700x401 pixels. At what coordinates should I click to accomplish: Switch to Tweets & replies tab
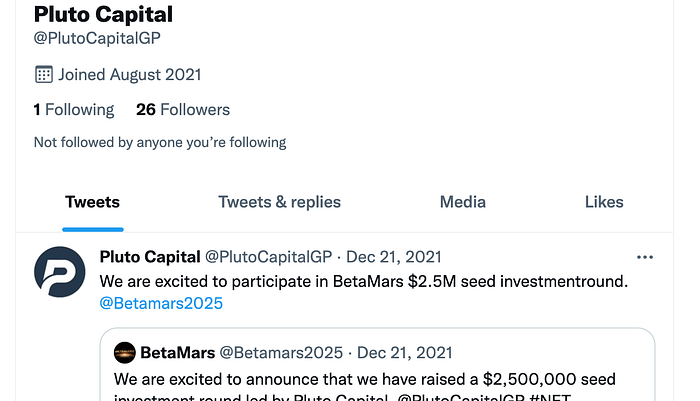279,202
